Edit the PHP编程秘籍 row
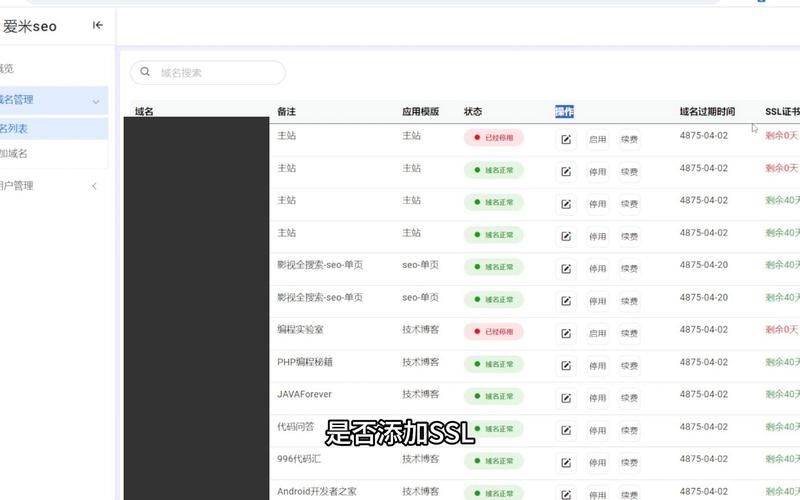The width and height of the screenshot is (800, 500). [x=566, y=365]
